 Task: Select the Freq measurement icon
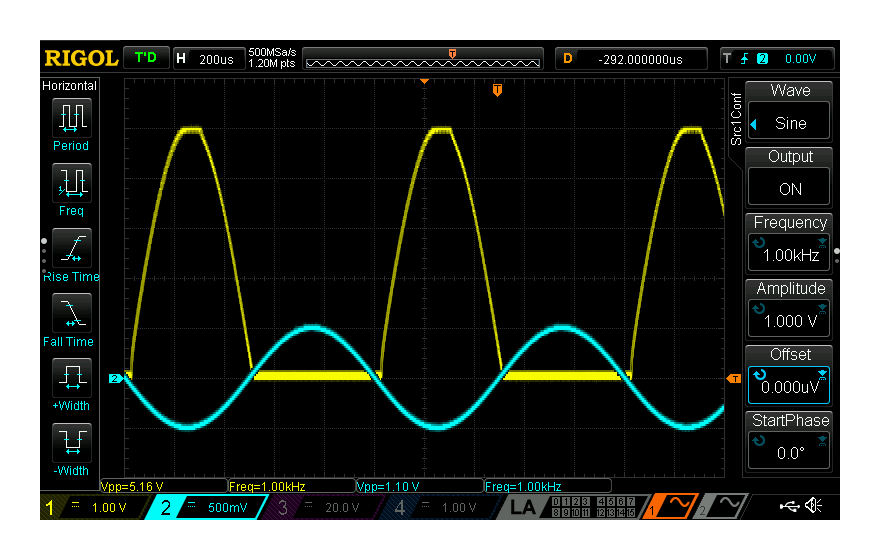pyautogui.click(x=71, y=183)
